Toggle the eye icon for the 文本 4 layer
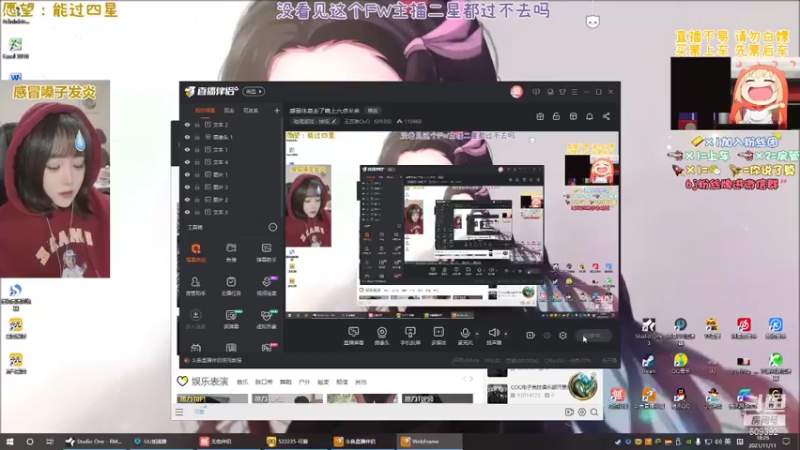 pos(187,162)
